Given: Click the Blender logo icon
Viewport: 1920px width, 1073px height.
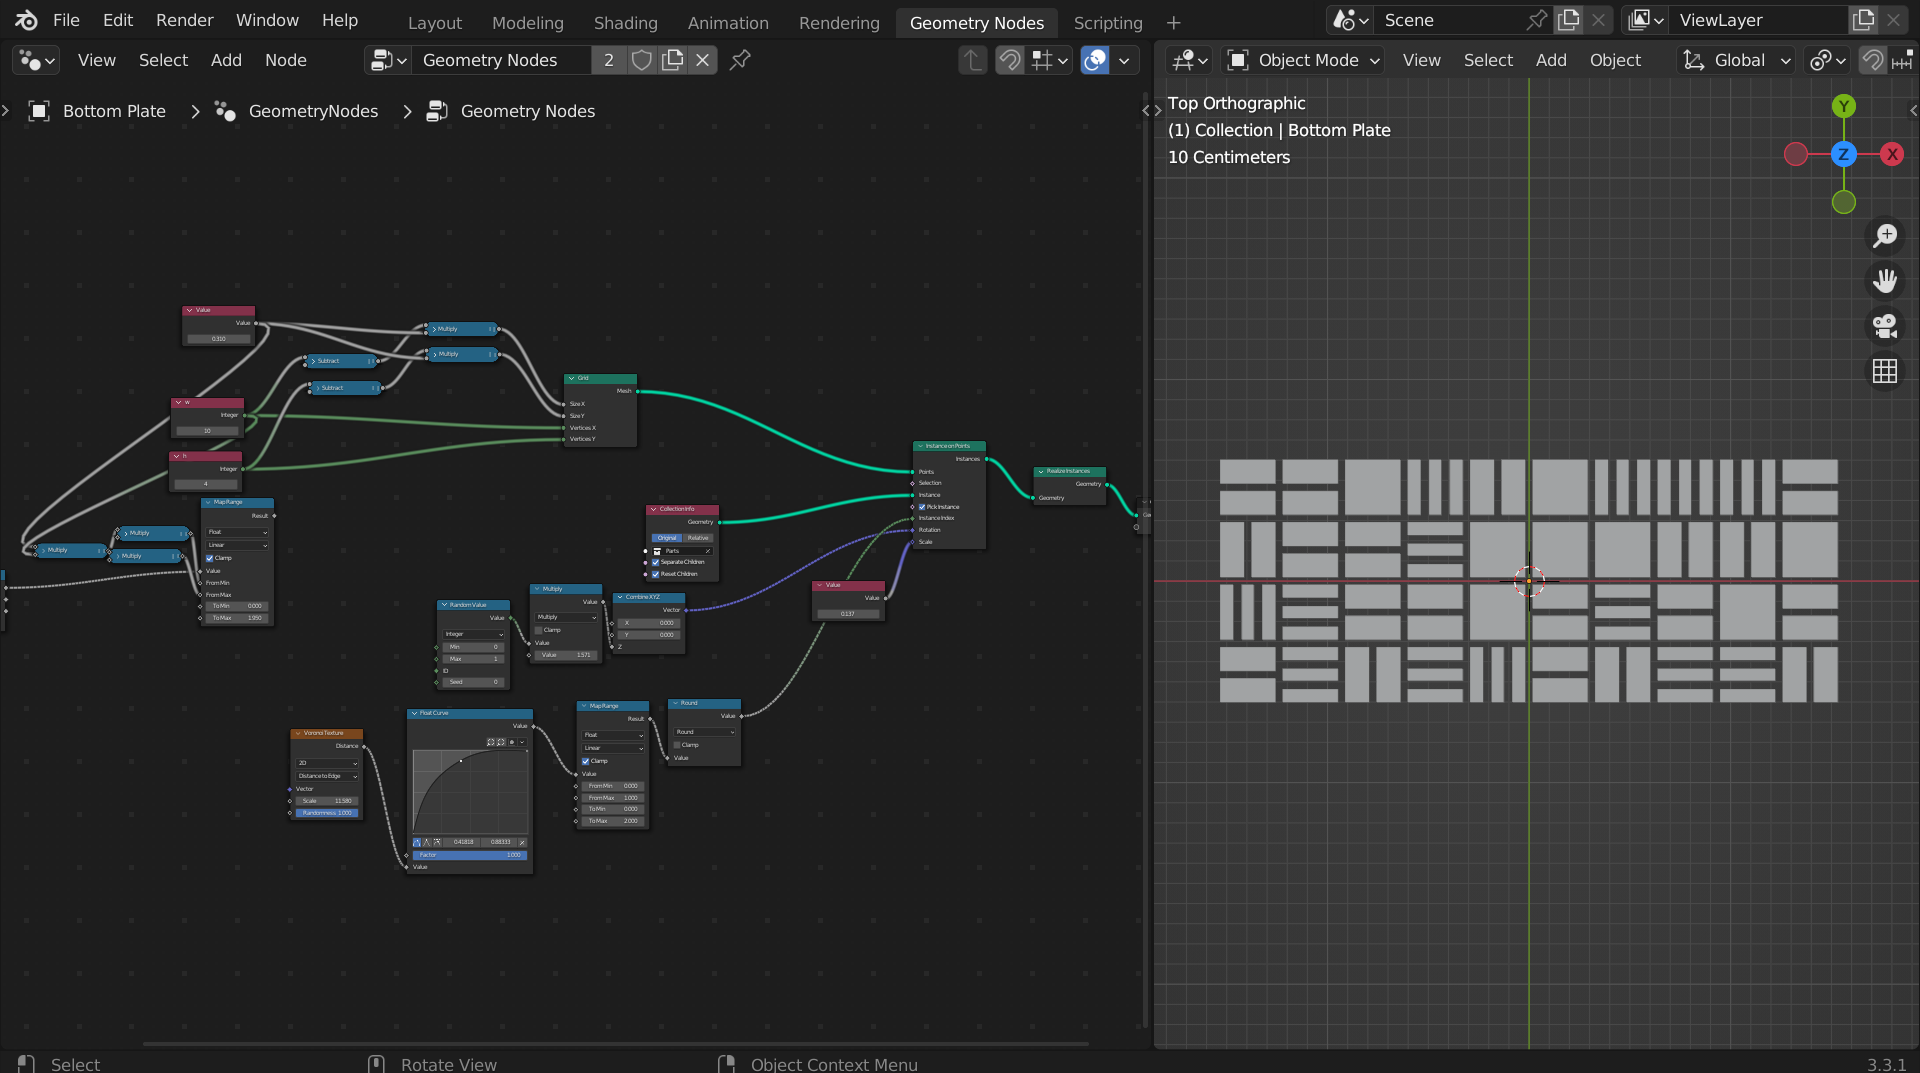Looking at the screenshot, I should (x=26, y=20).
